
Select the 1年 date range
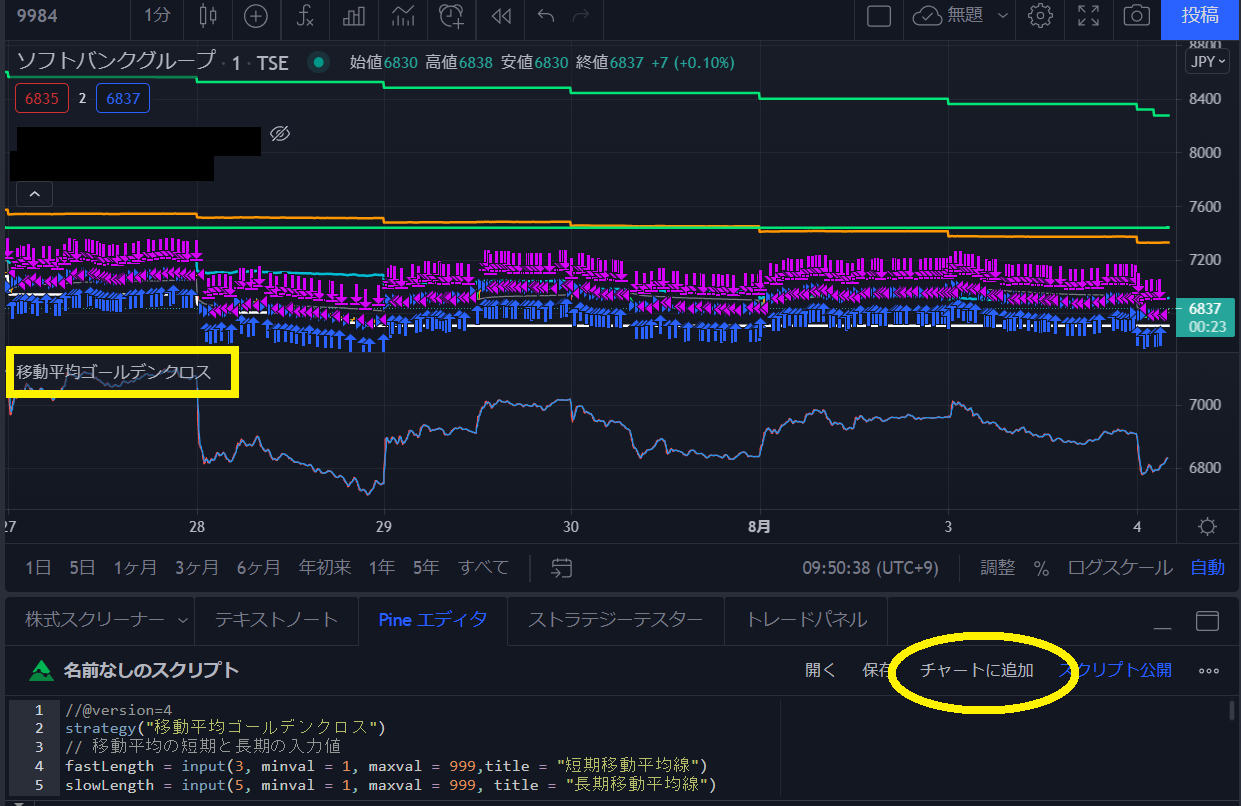click(382, 568)
